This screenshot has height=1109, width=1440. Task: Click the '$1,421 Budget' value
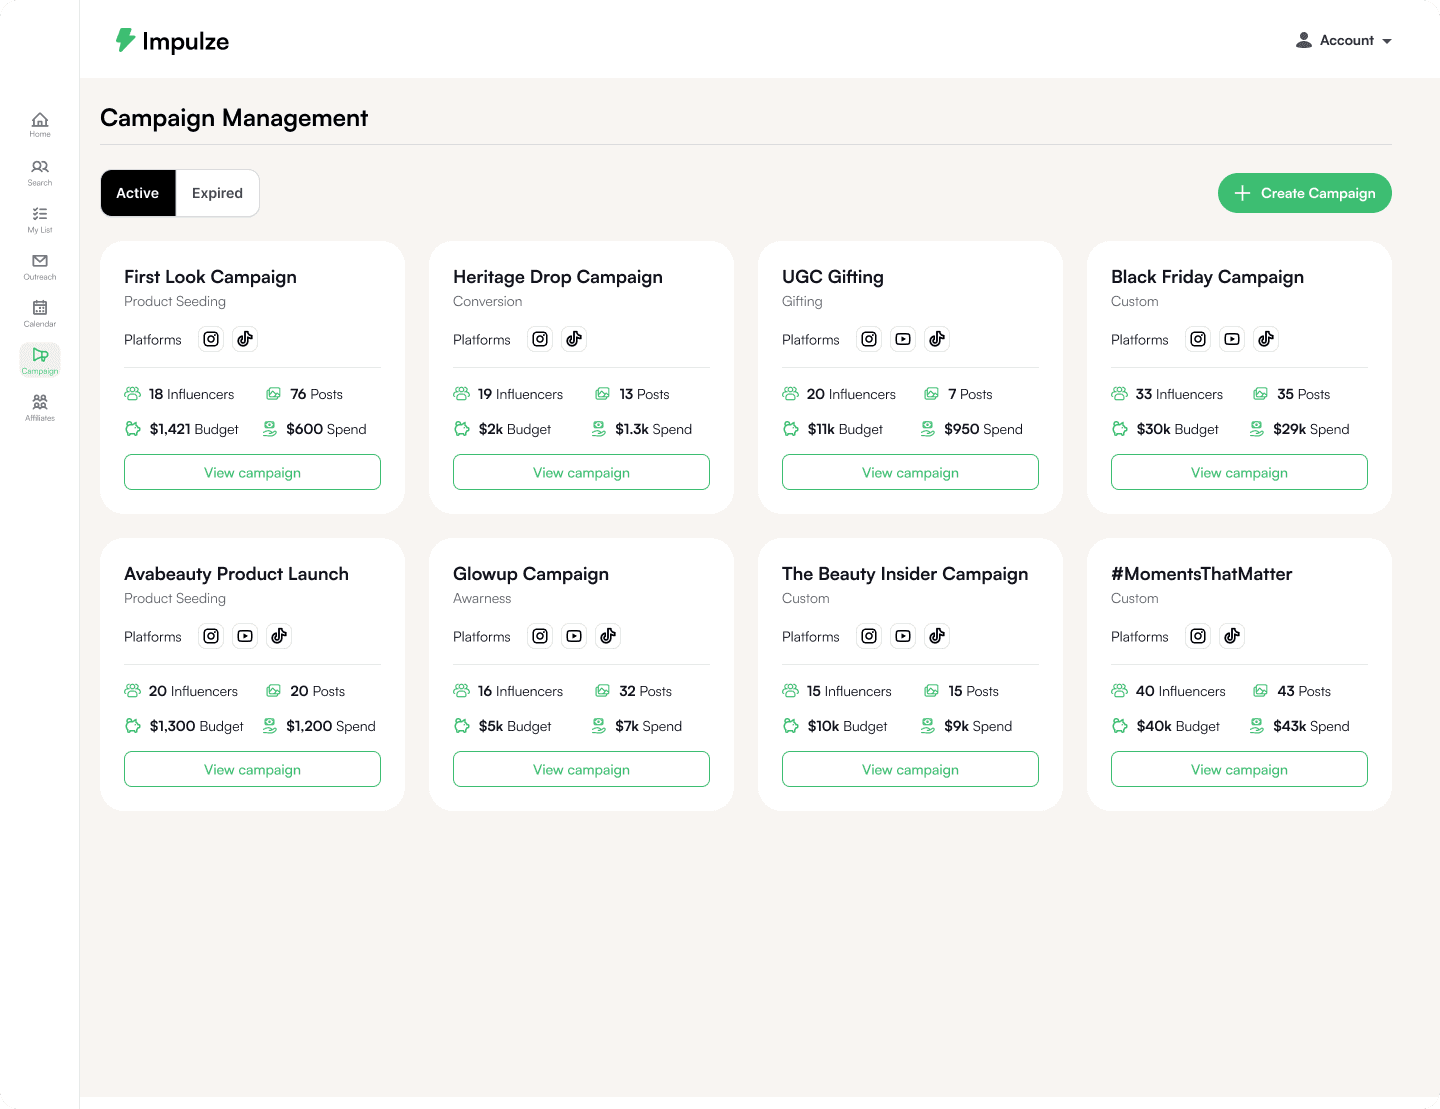click(x=181, y=429)
